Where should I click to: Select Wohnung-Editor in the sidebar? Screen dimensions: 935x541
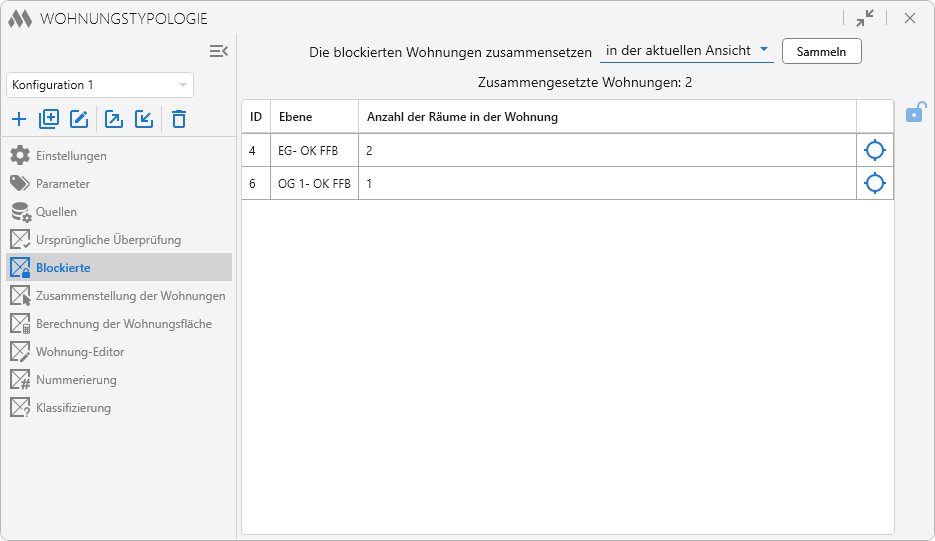pos(80,352)
